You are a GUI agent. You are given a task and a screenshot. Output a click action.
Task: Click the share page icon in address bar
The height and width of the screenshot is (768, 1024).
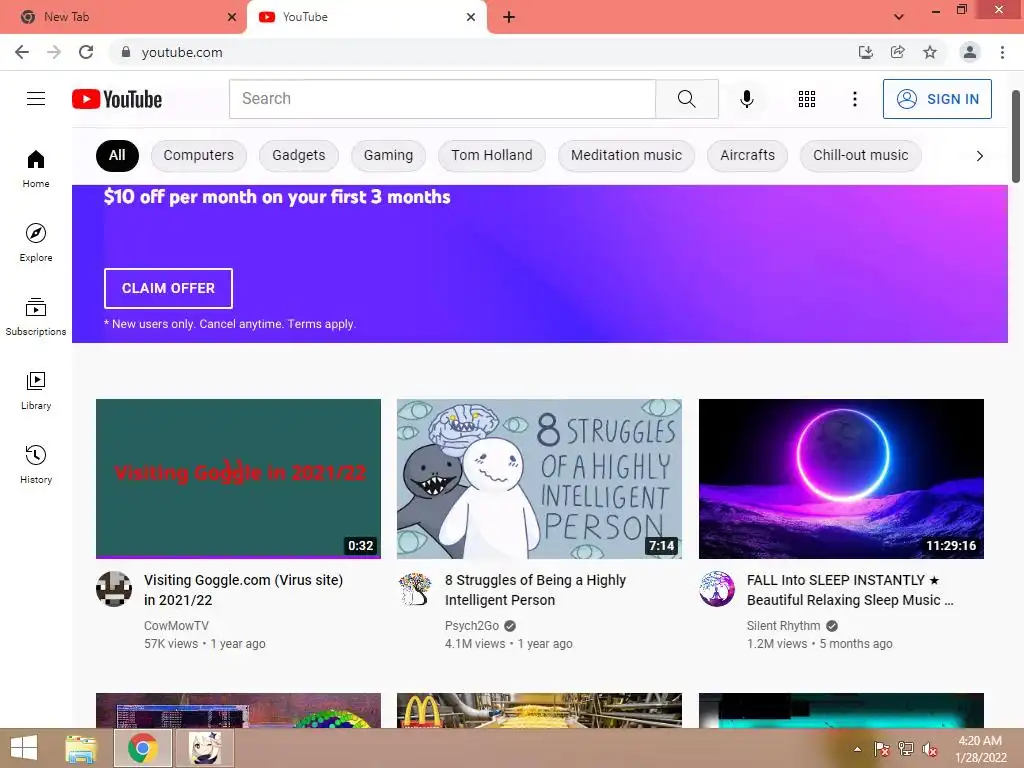(897, 52)
